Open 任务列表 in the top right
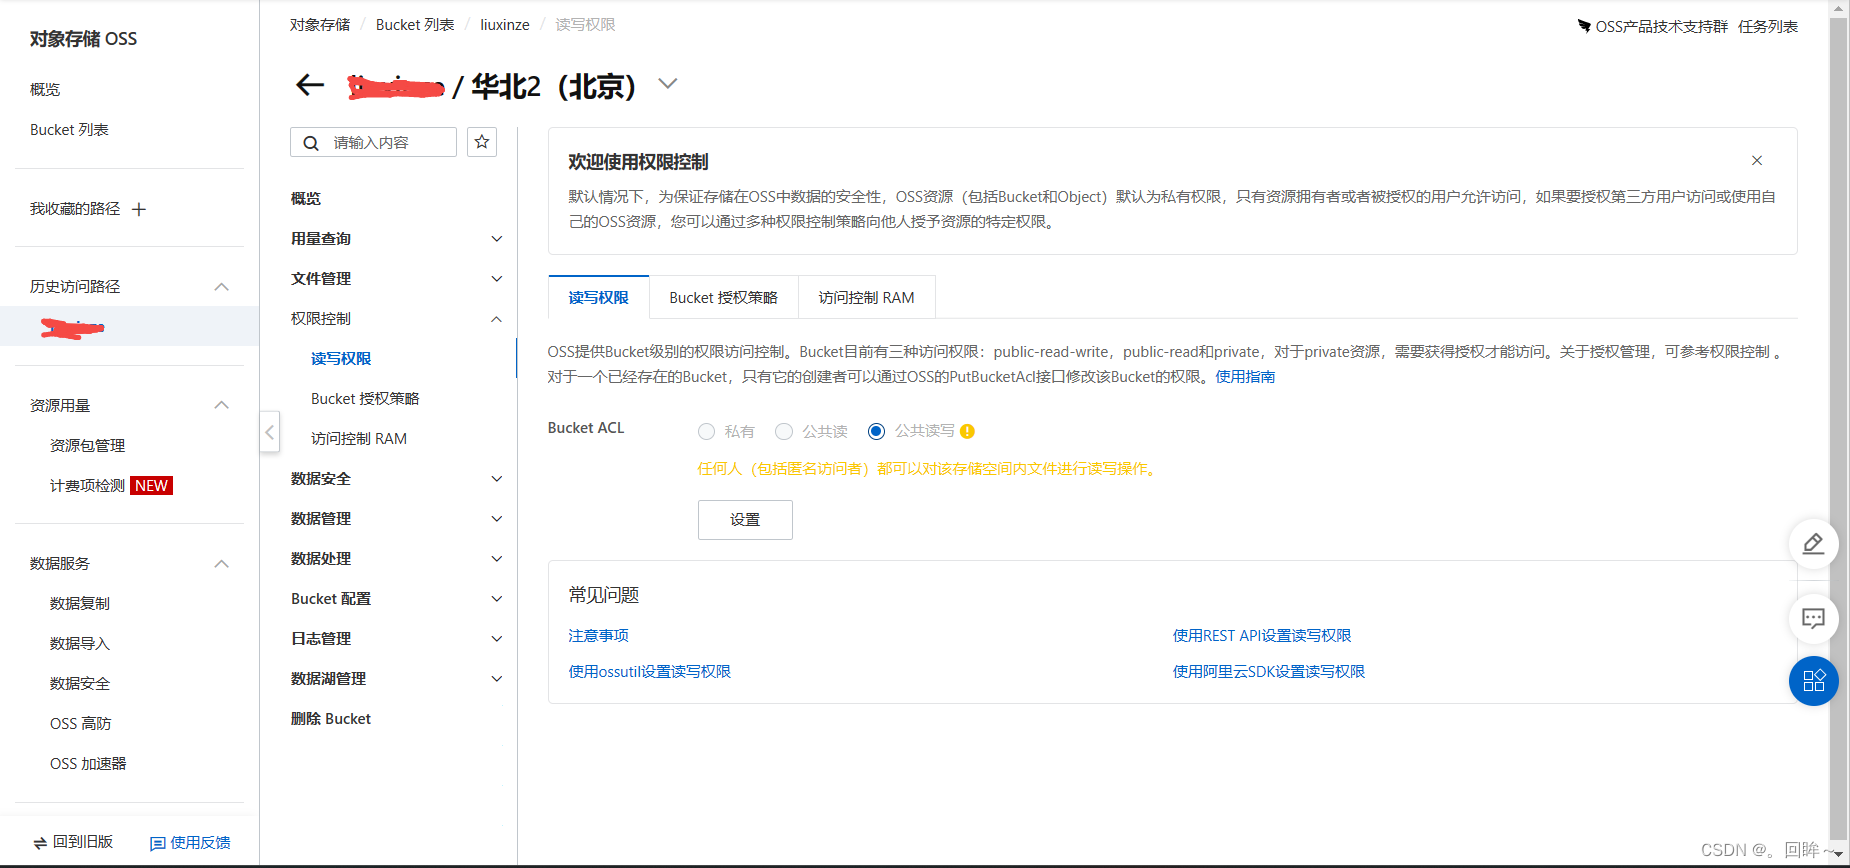The image size is (1850, 868). pos(1768,26)
